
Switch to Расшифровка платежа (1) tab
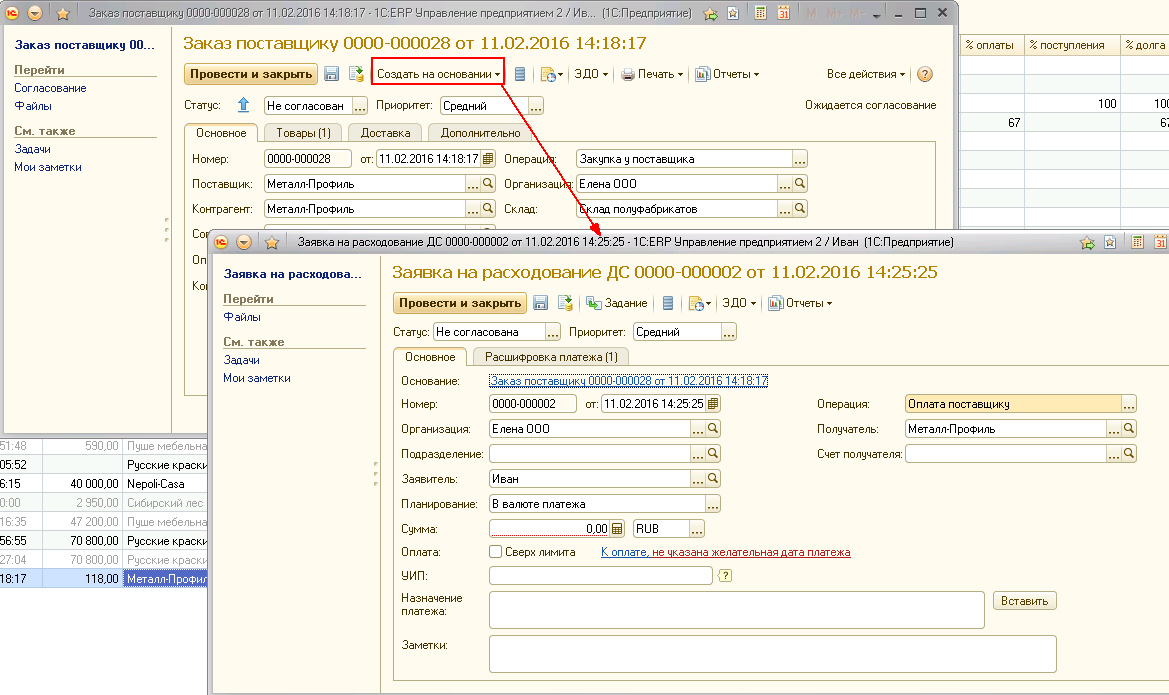point(552,356)
